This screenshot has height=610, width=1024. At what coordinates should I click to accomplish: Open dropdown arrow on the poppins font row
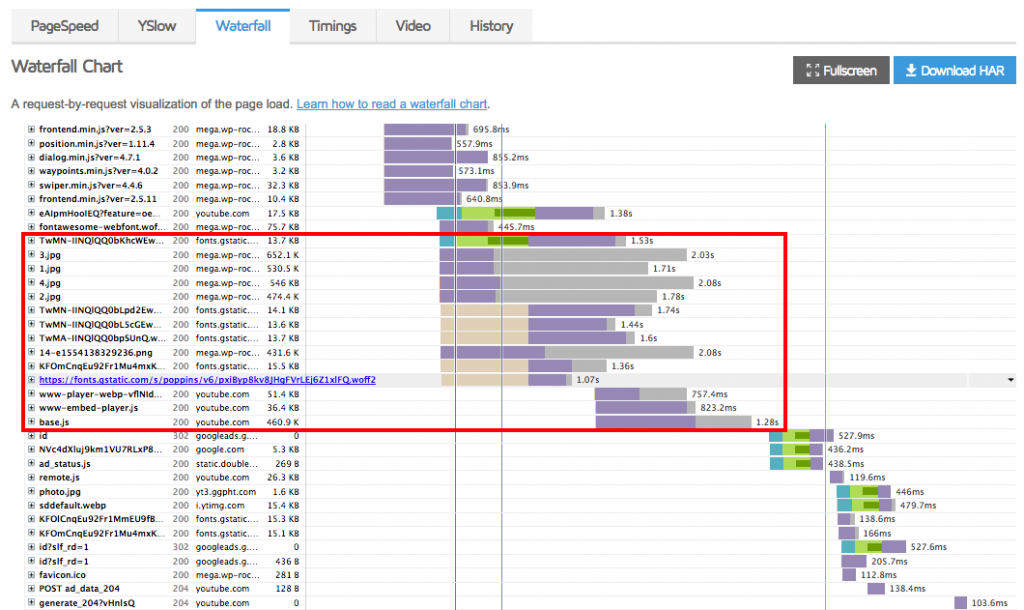point(1010,380)
